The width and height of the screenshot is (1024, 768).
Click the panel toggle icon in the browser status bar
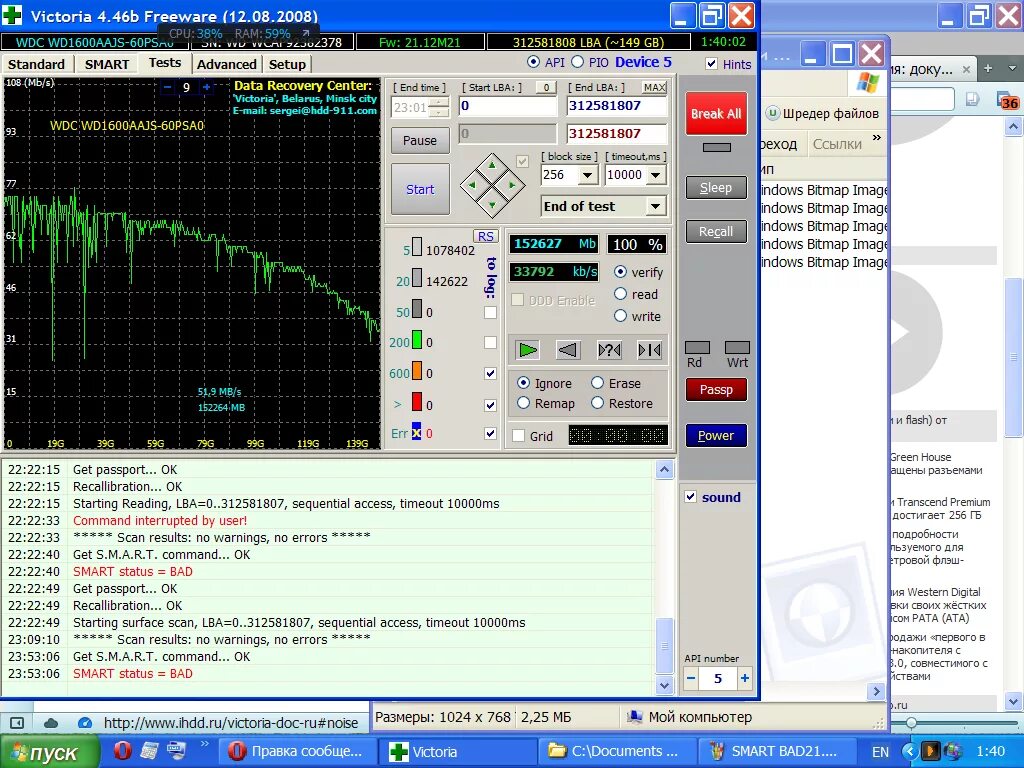coord(17,723)
